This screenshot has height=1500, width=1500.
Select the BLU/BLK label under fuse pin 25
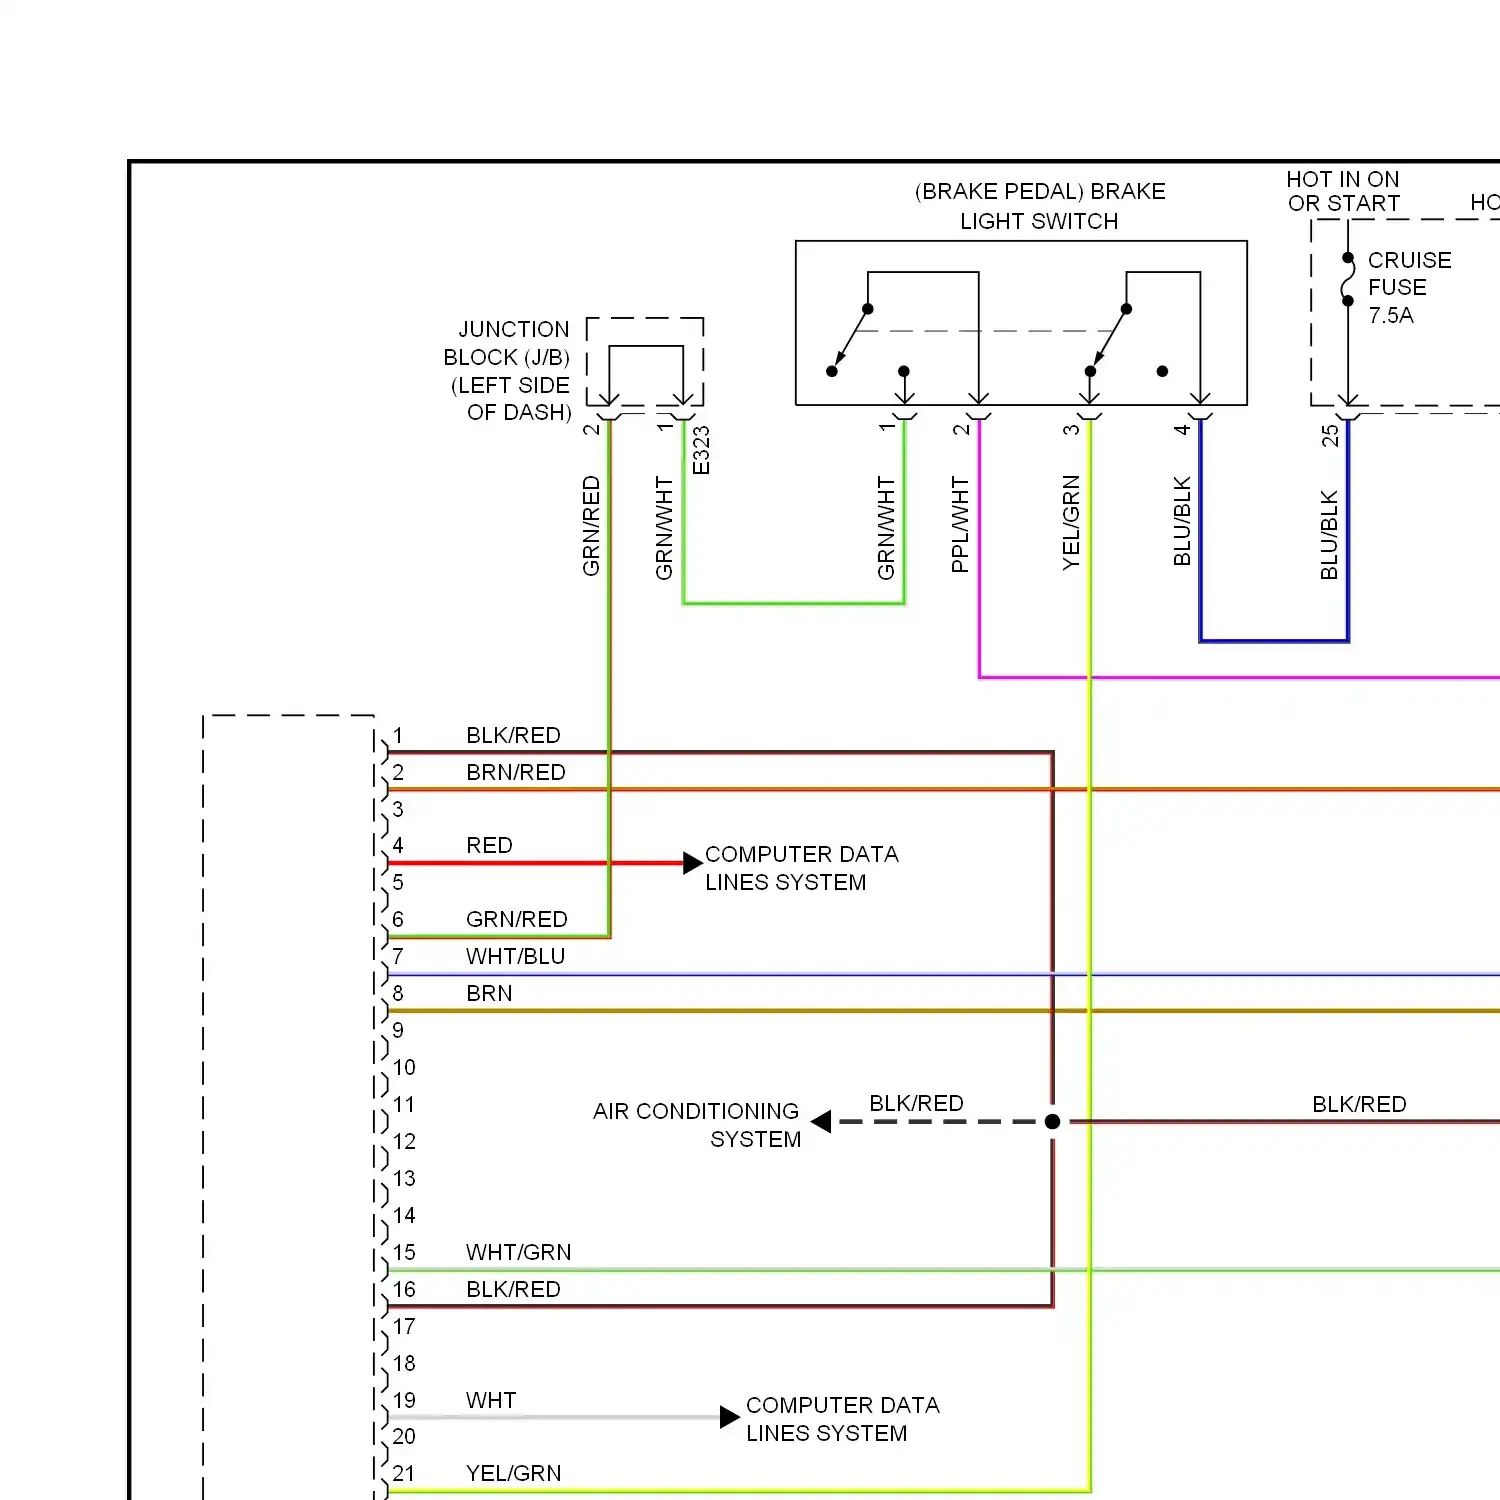1329,535
